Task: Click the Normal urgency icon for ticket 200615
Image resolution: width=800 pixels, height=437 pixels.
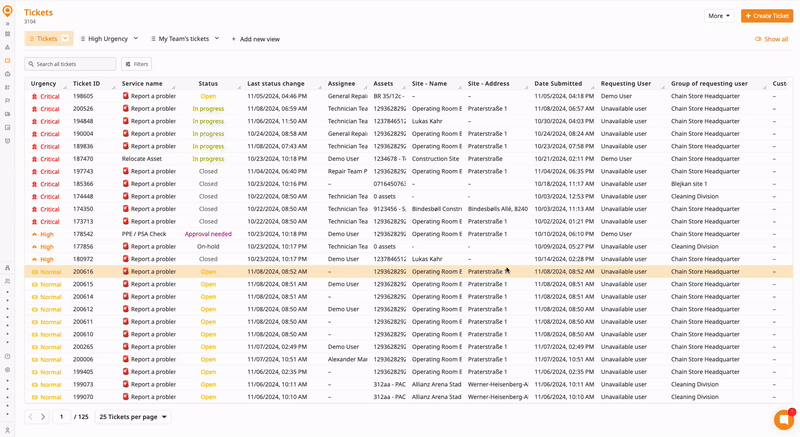Action: point(34,285)
